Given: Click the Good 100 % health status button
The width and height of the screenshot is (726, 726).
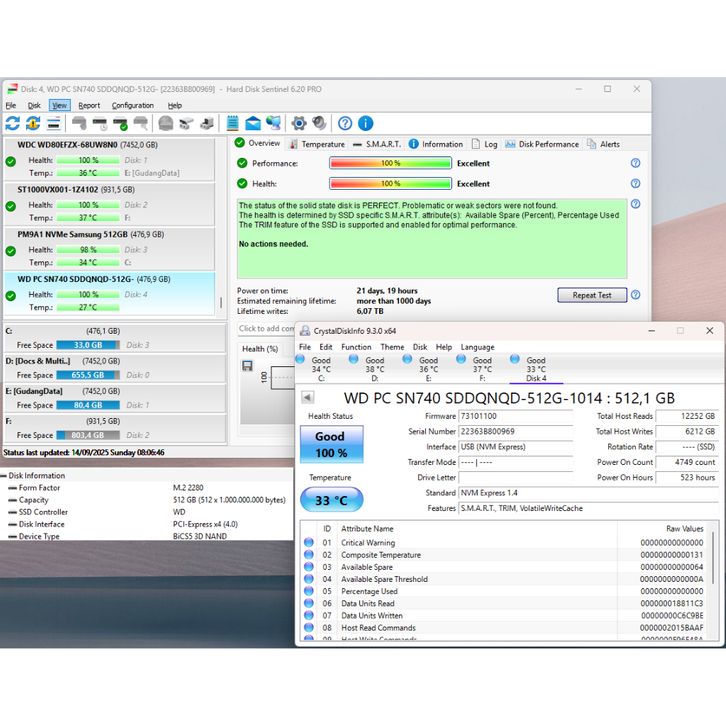Looking at the screenshot, I should coord(330,444).
